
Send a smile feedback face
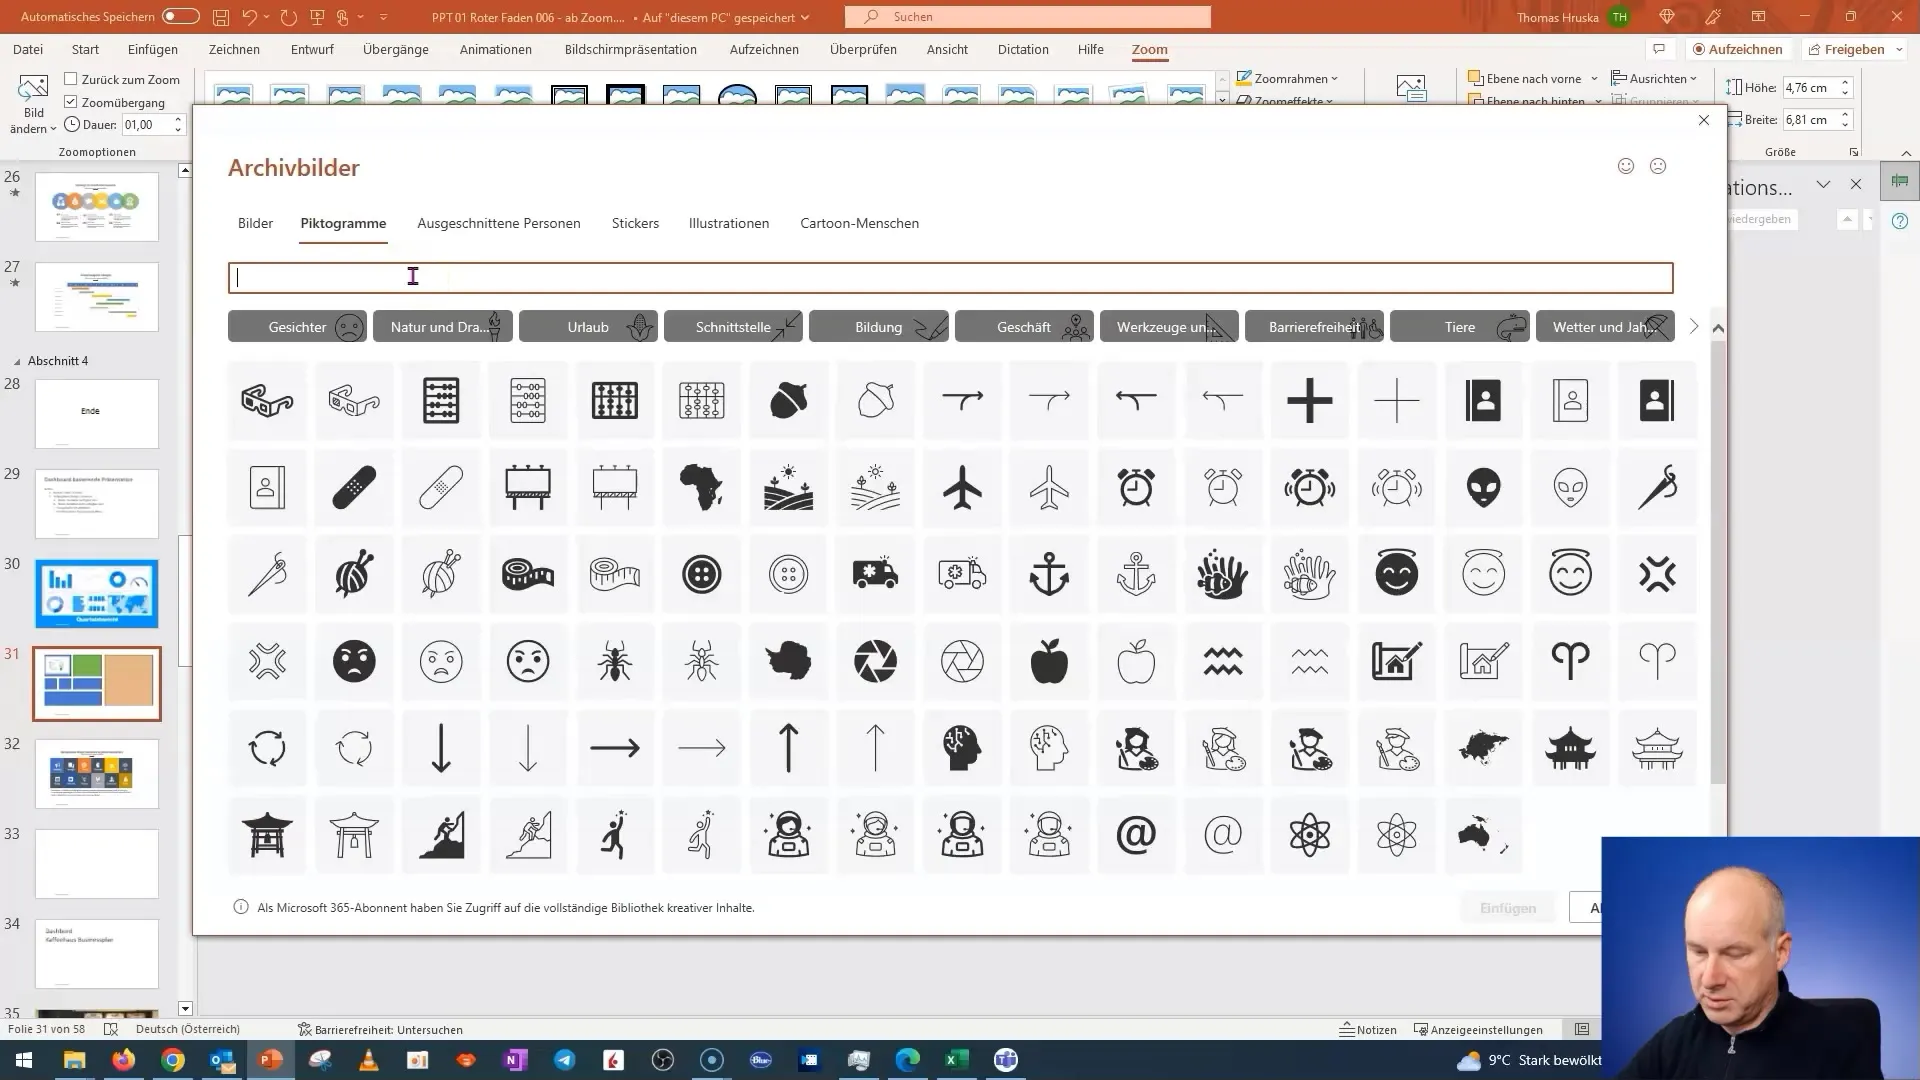[x=1626, y=166]
